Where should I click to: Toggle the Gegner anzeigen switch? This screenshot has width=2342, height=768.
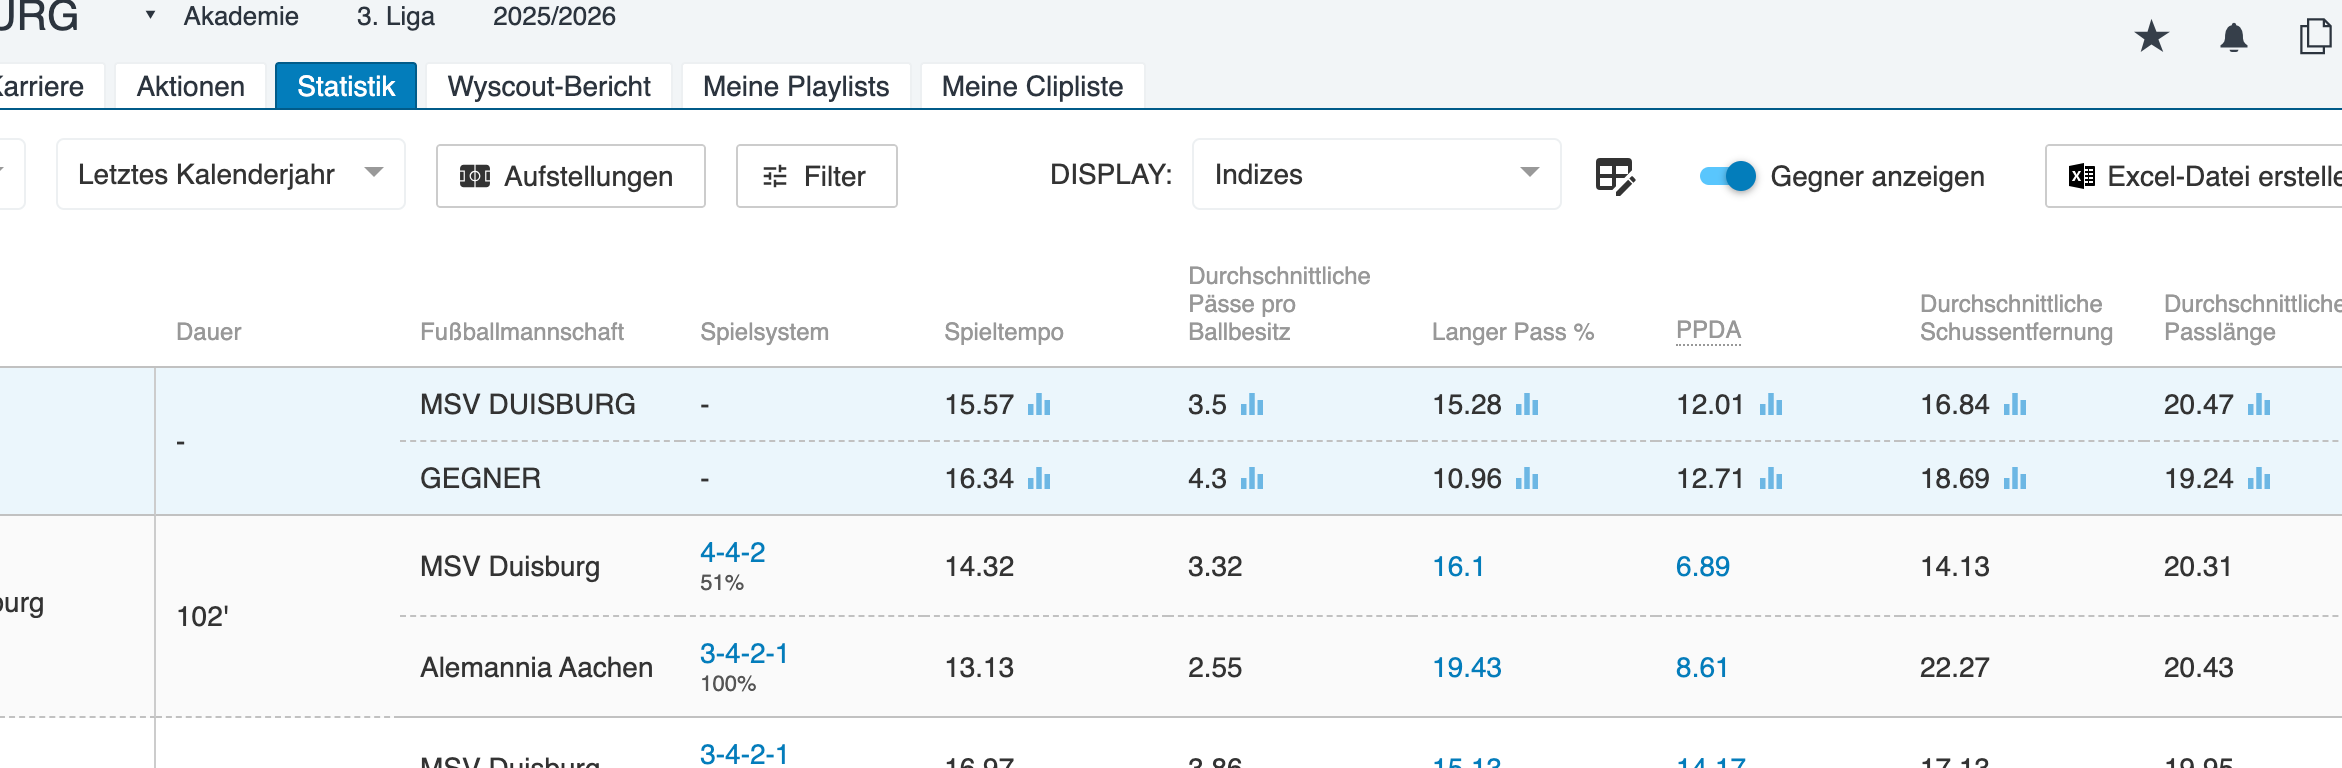point(1728,176)
